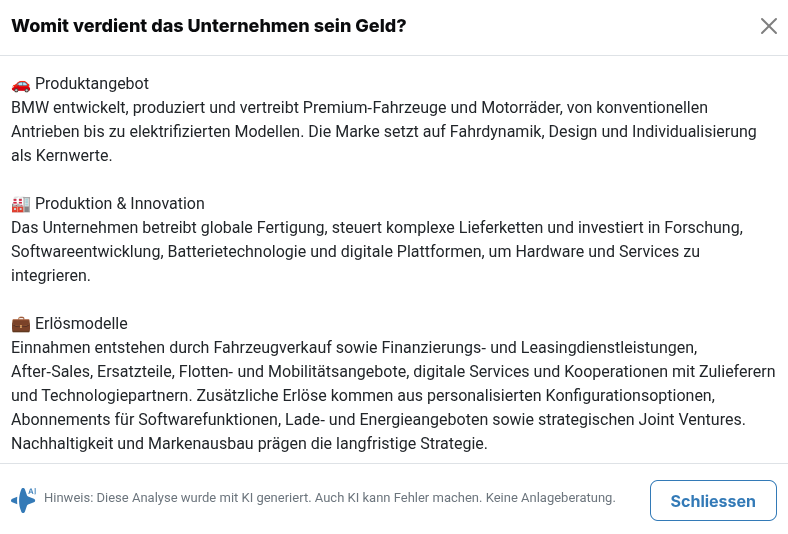Click the line starting 'BMW entwickelt, produziert'

point(359,108)
